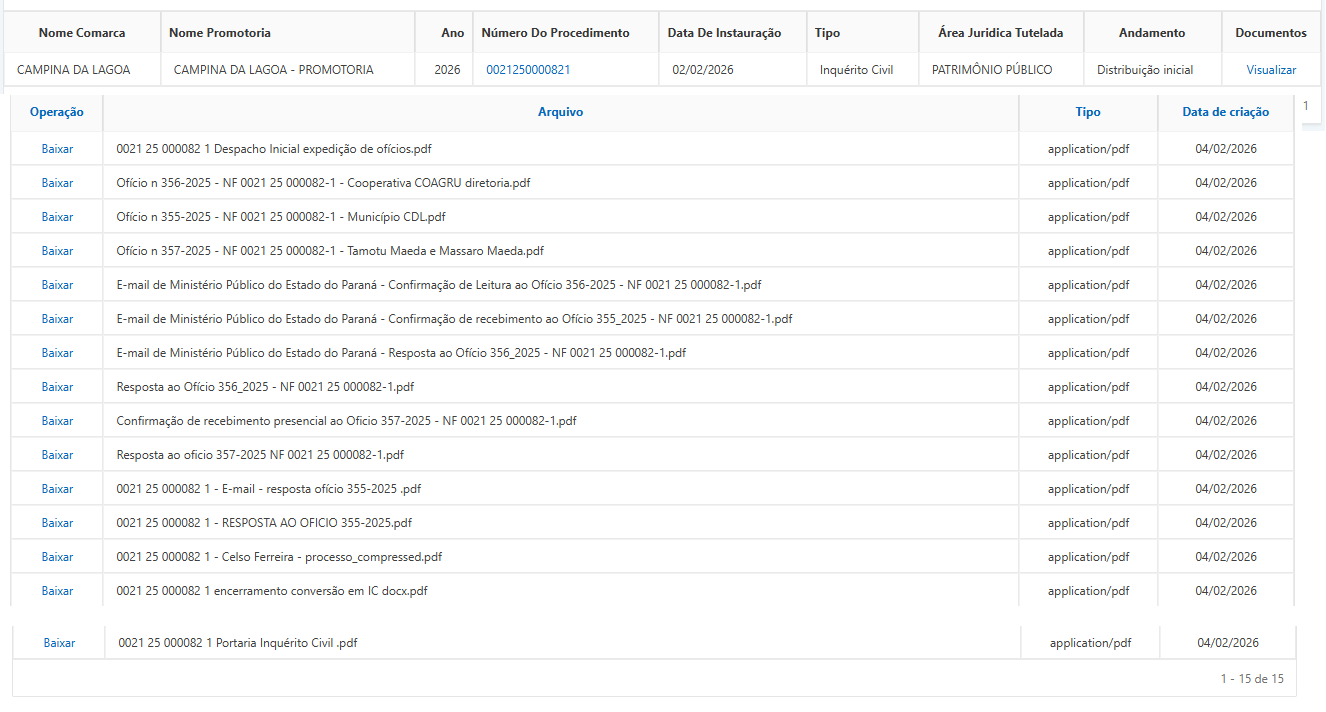Click the Visualizar documents link
The height and width of the screenshot is (712, 1326).
(x=1270, y=70)
